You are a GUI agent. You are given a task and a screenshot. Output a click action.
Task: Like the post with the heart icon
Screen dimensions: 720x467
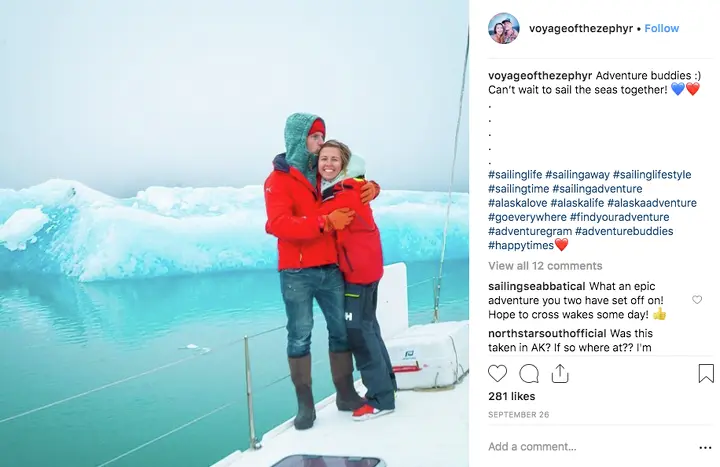497,374
